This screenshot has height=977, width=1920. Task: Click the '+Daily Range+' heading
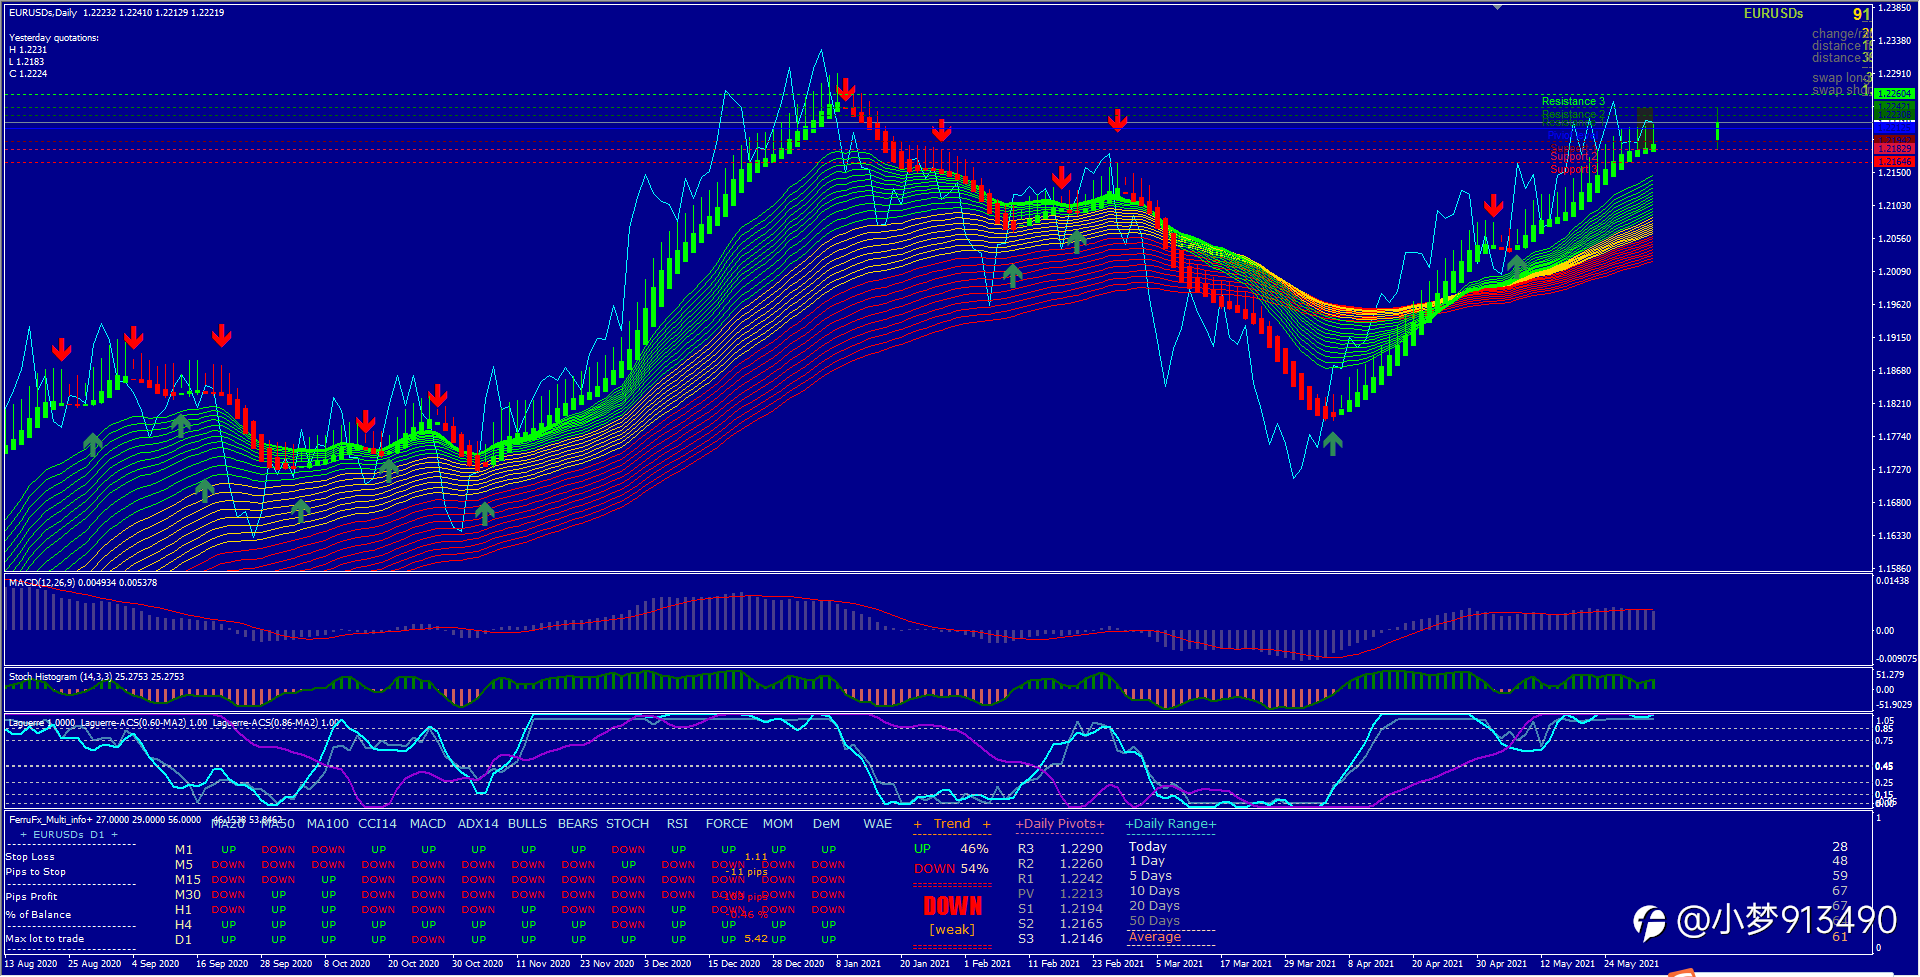(x=1171, y=824)
